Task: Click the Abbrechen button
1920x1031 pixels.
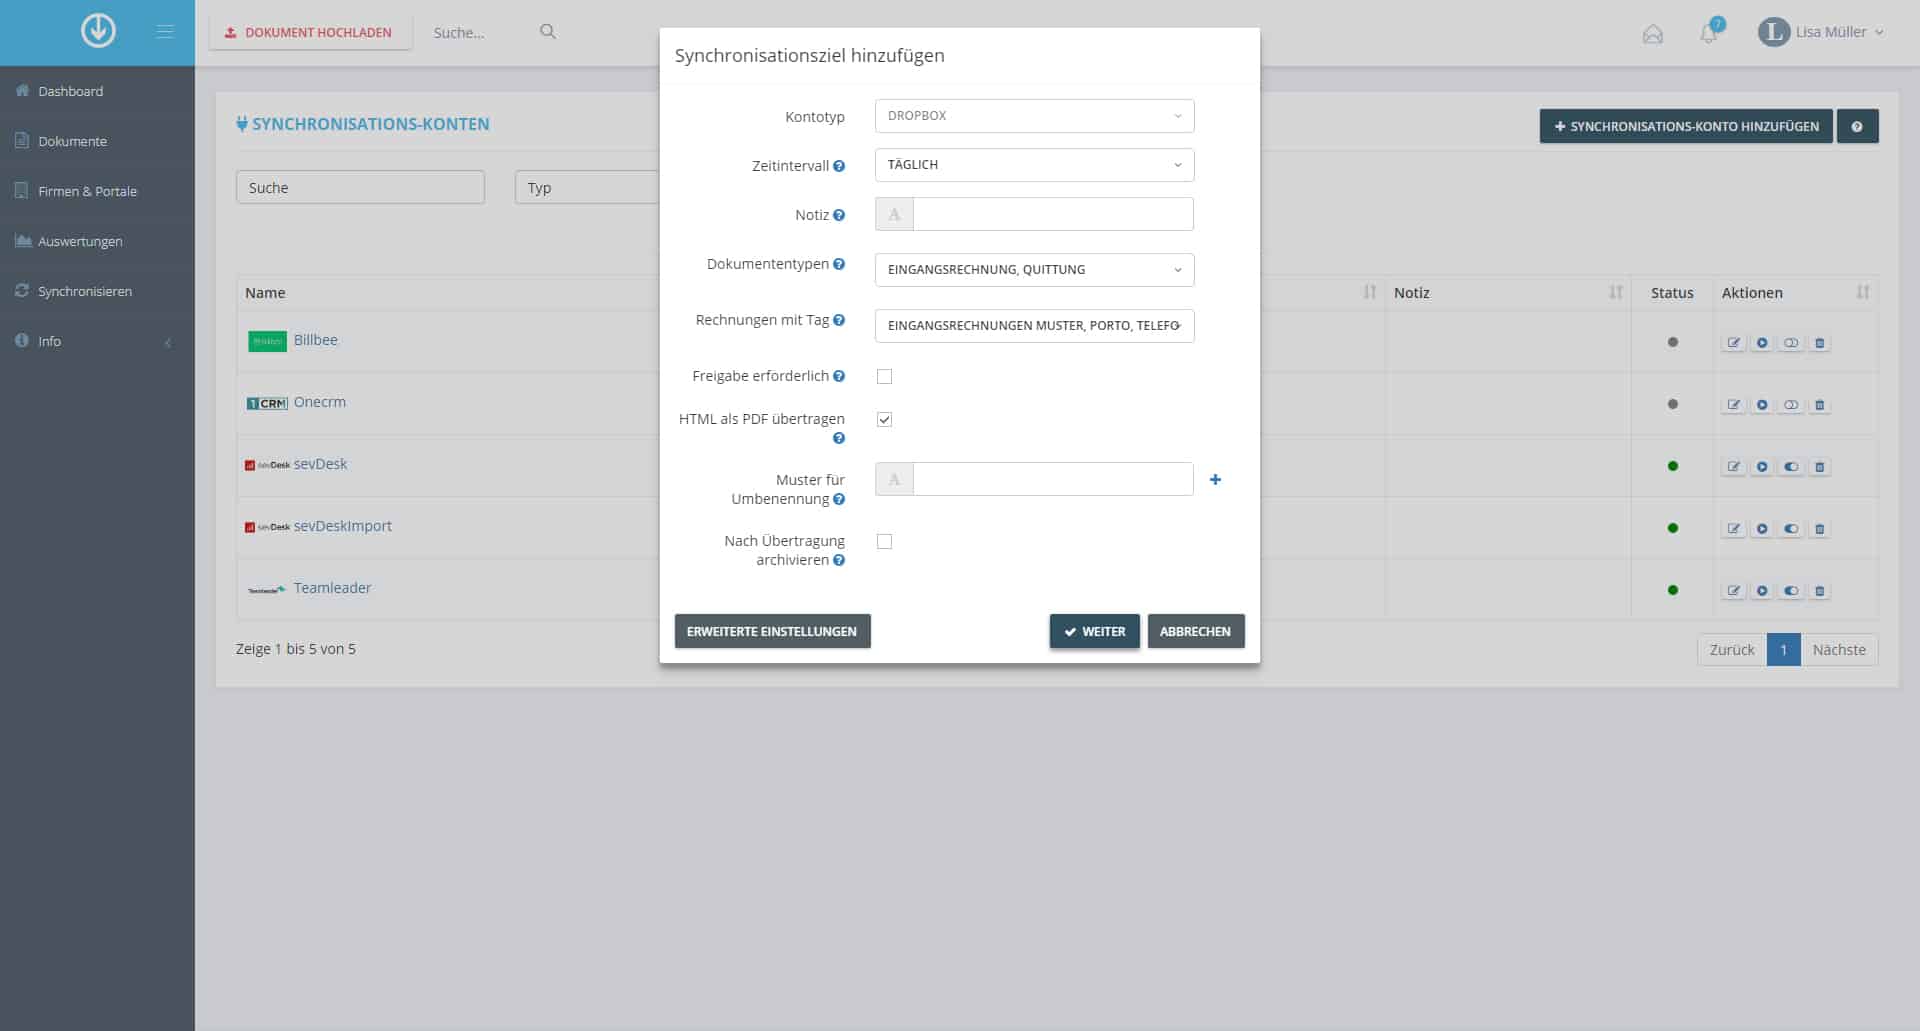Action: (x=1195, y=631)
